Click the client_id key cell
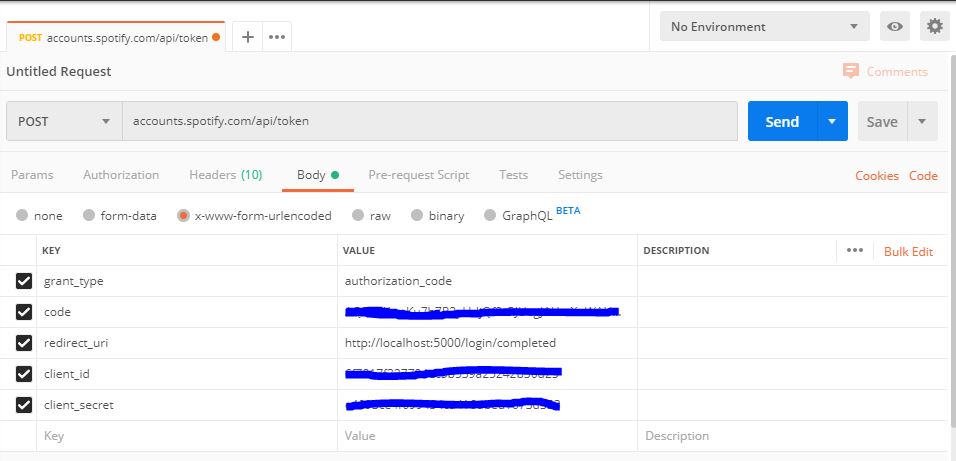This screenshot has height=461, width=956. (x=187, y=374)
